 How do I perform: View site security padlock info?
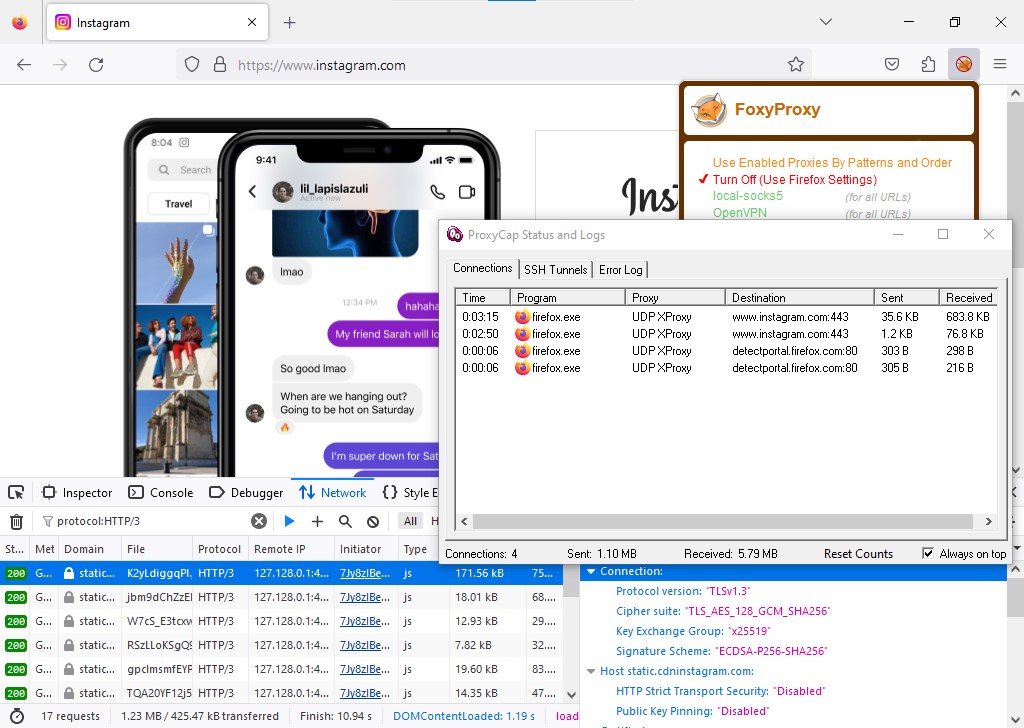tap(220, 65)
